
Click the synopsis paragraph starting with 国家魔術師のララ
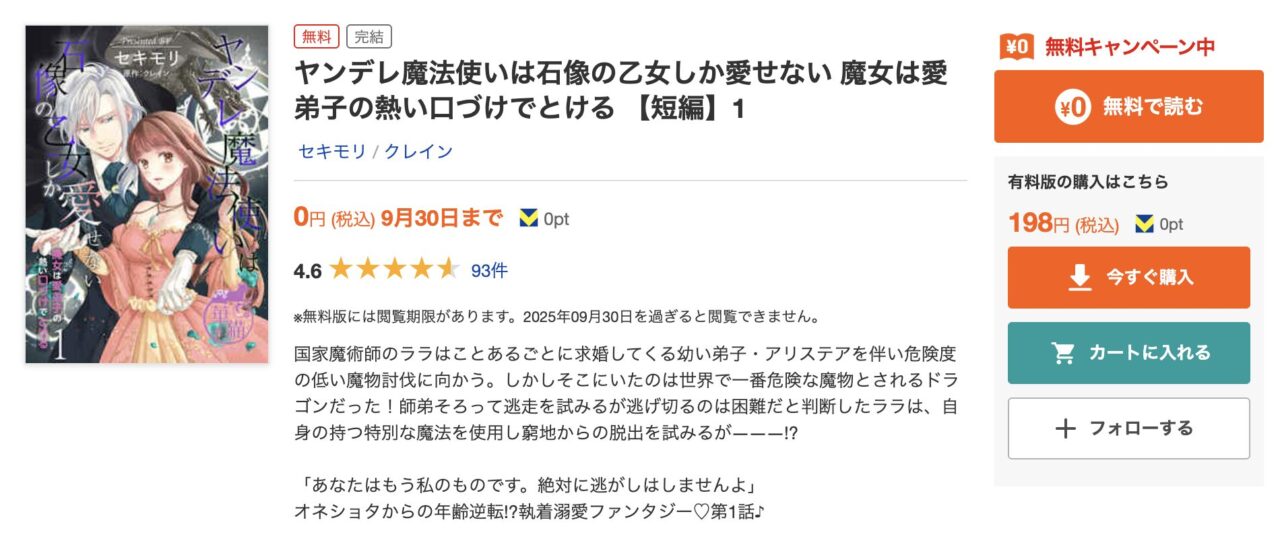pos(627,394)
